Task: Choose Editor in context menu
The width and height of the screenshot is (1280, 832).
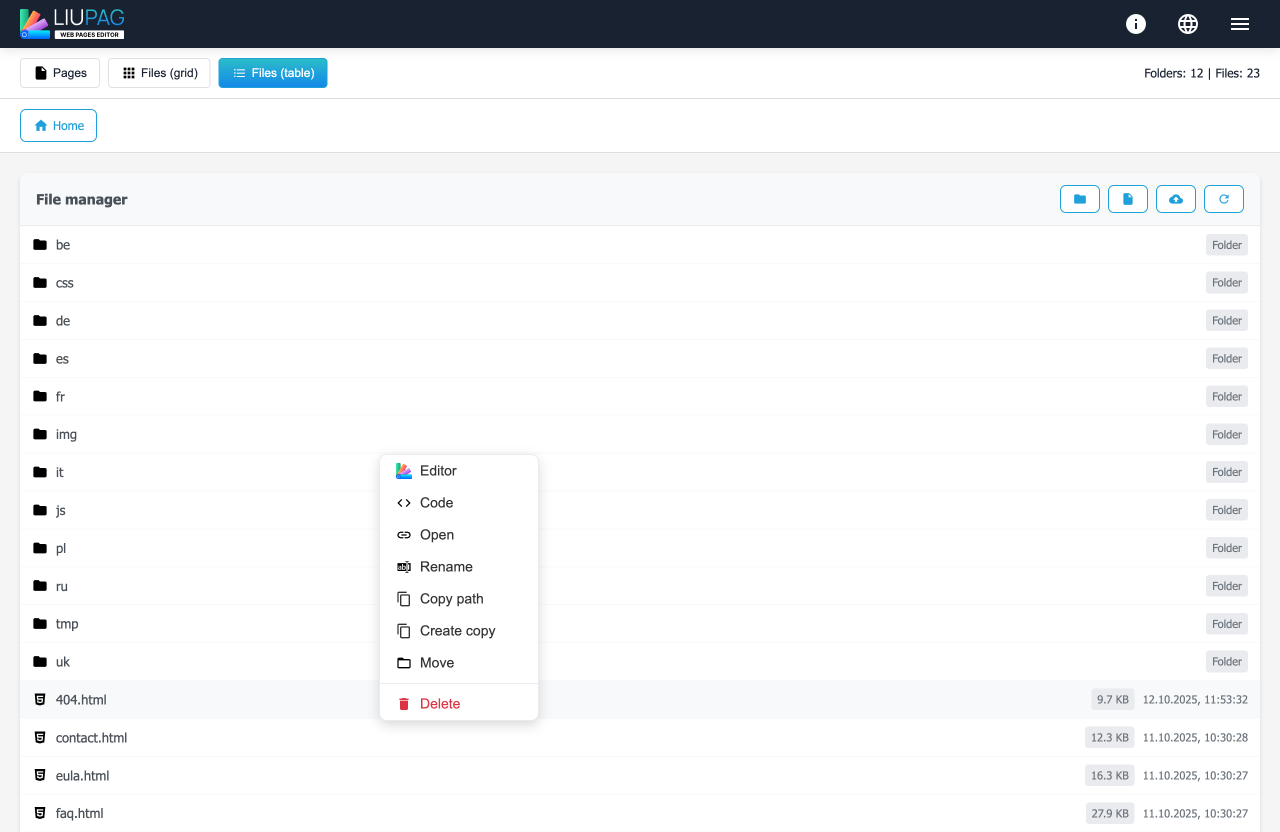Action: [x=459, y=471]
